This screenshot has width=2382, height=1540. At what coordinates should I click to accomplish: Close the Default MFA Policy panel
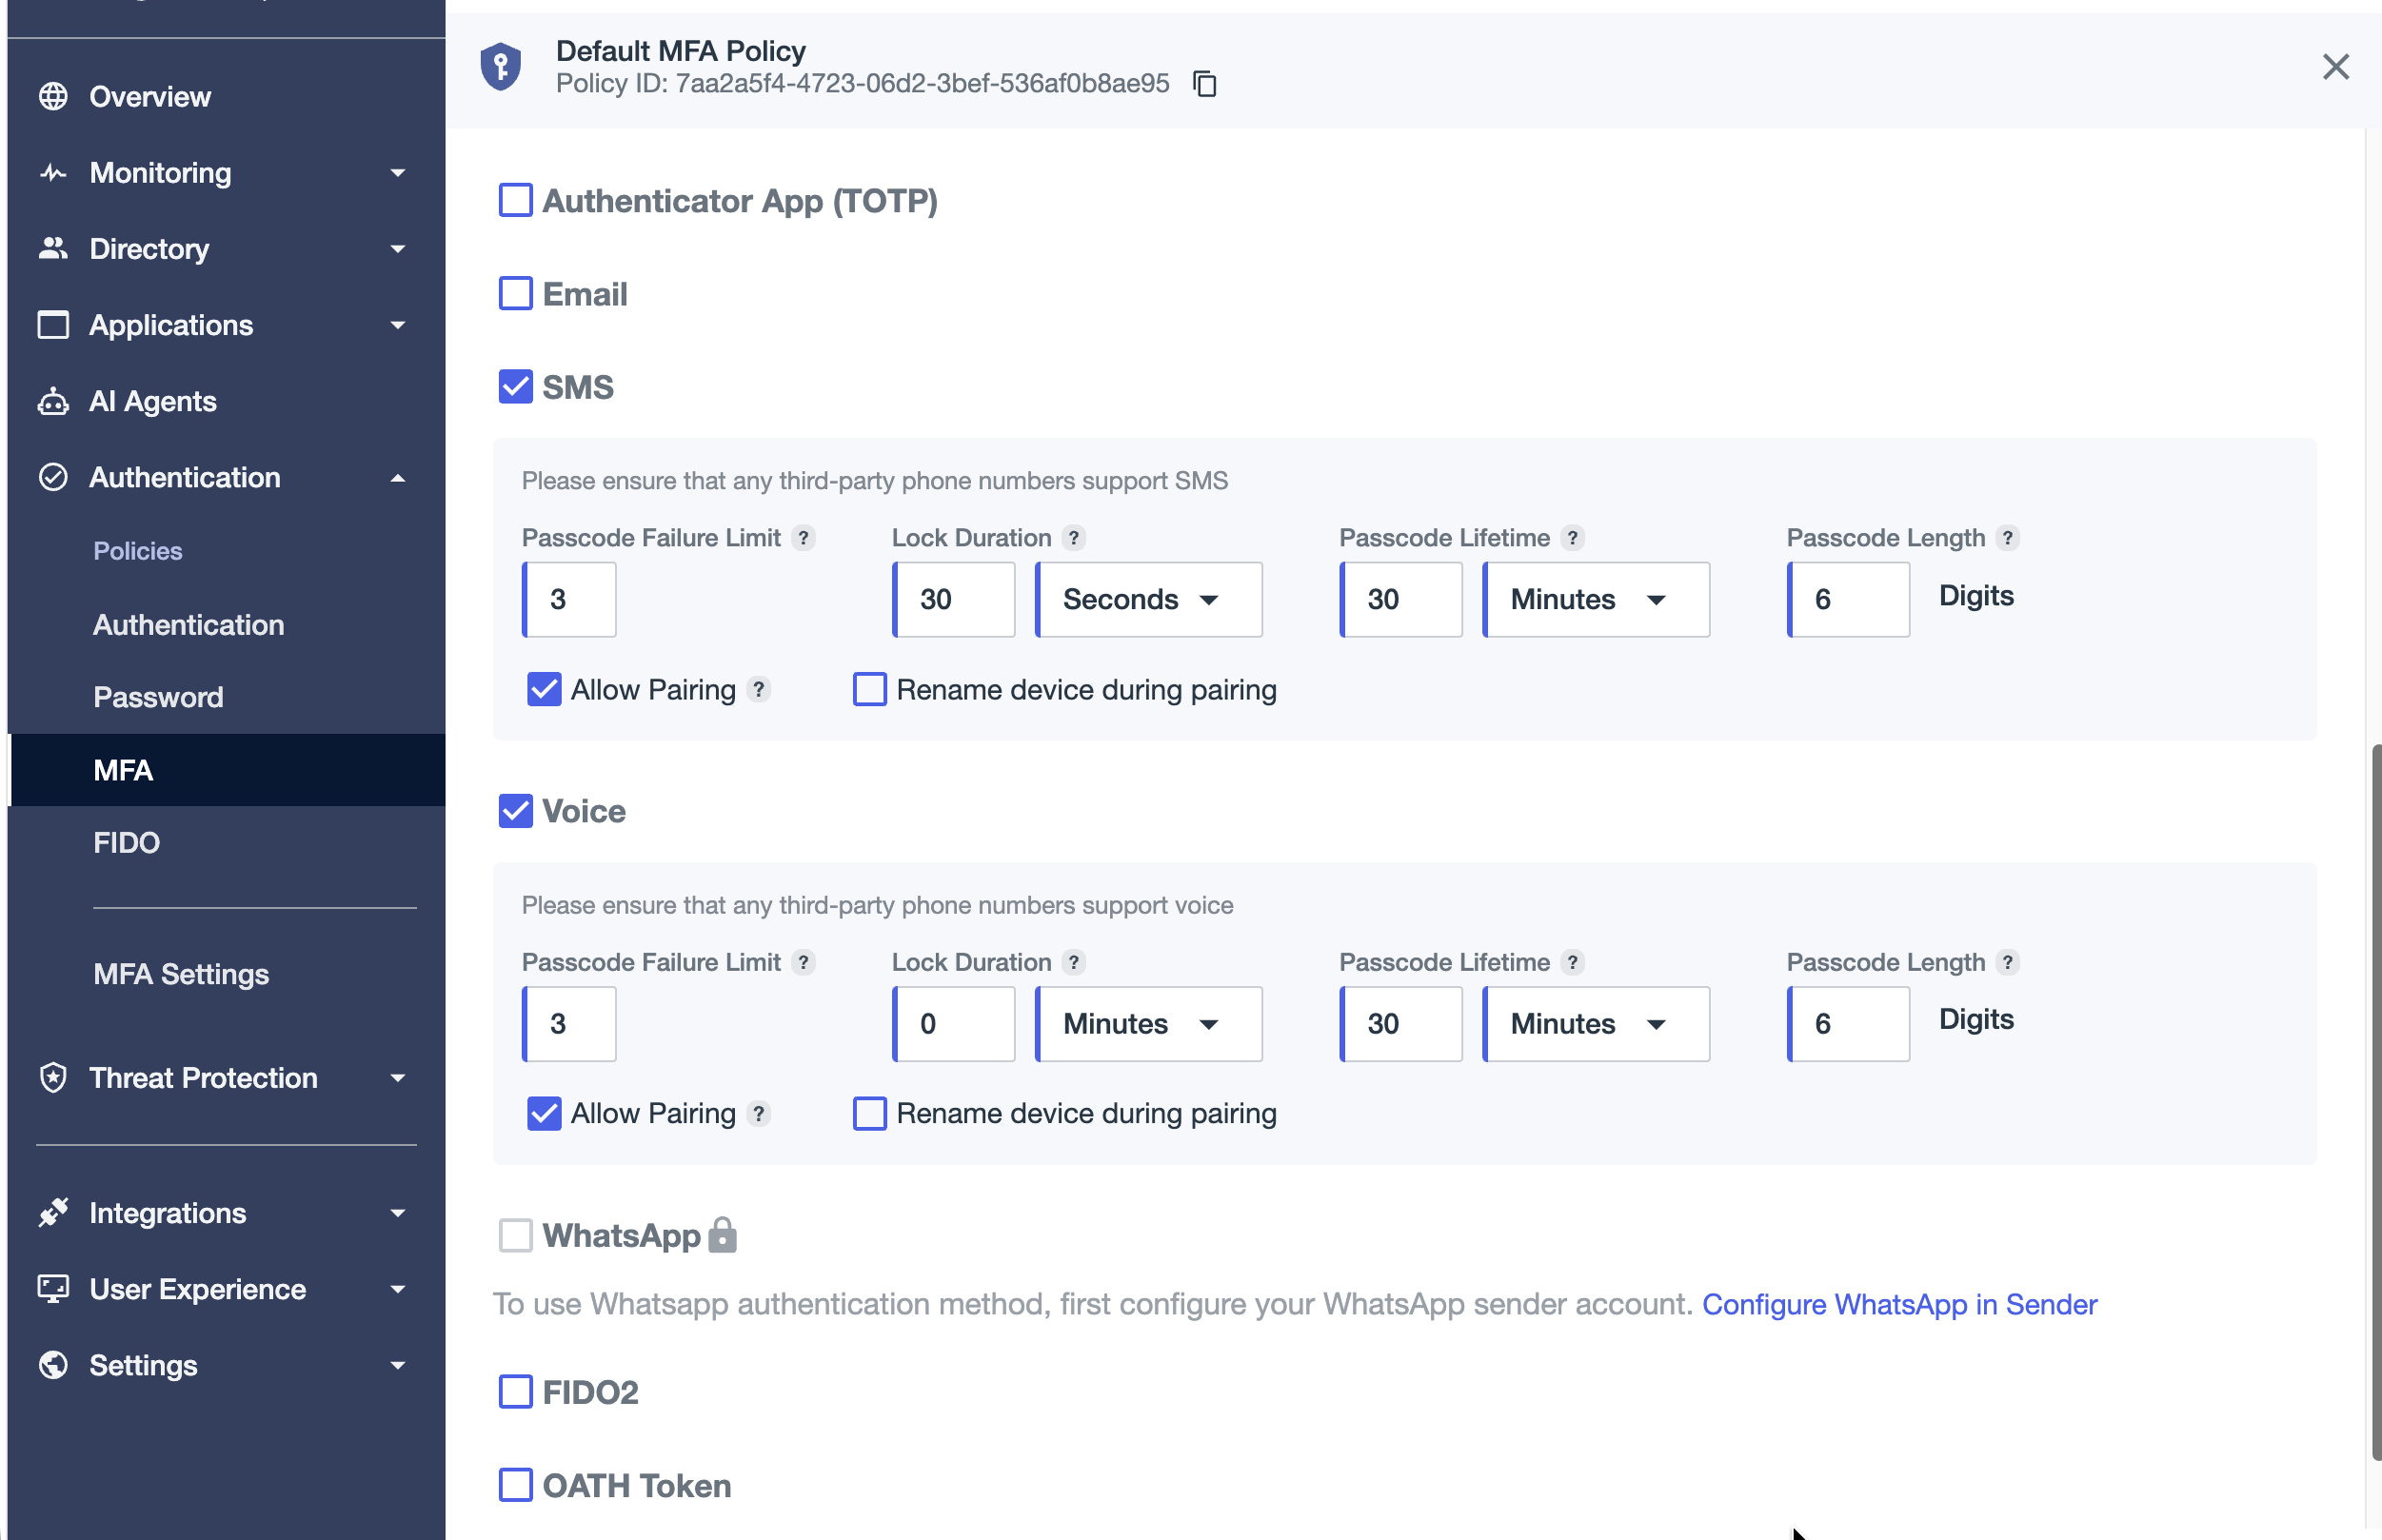coord(2335,67)
